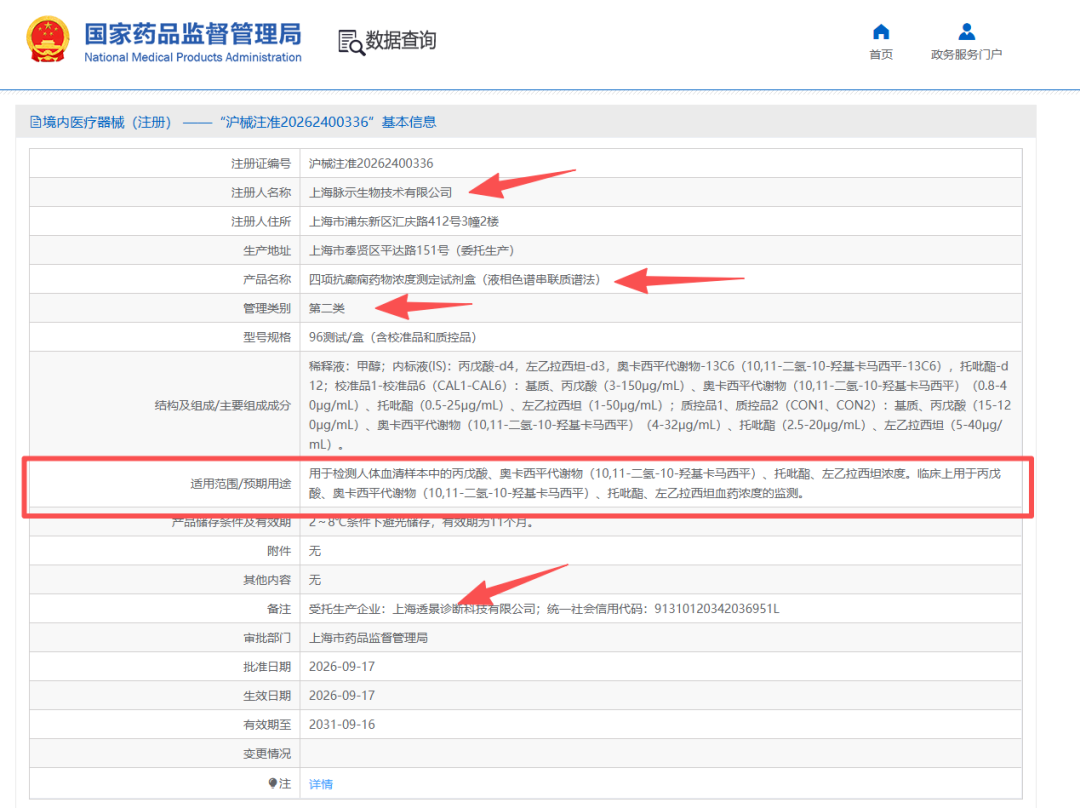Click the 型号规格 label
Viewport: 1080px width, 808px height.
tap(267, 337)
